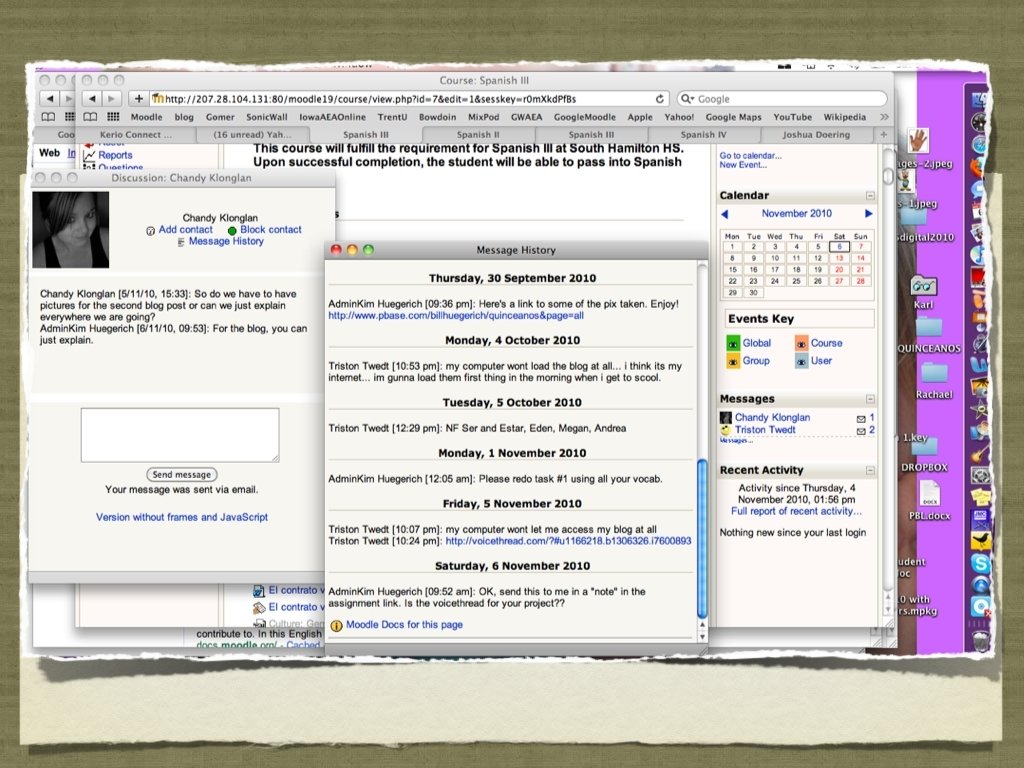Open the pbase.com quinceanos link
The height and width of the screenshot is (768, 1024).
pyautogui.click(x=456, y=315)
